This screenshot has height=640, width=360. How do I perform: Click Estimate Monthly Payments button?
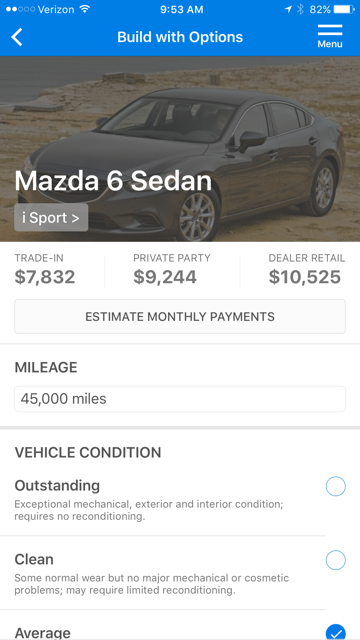180,317
